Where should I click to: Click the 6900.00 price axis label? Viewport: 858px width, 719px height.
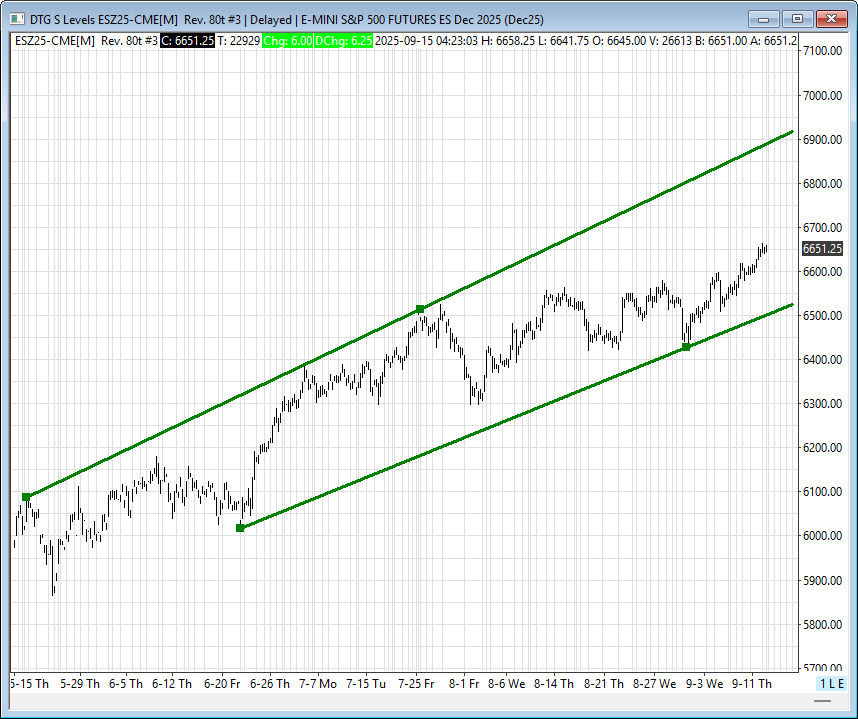tap(822, 140)
